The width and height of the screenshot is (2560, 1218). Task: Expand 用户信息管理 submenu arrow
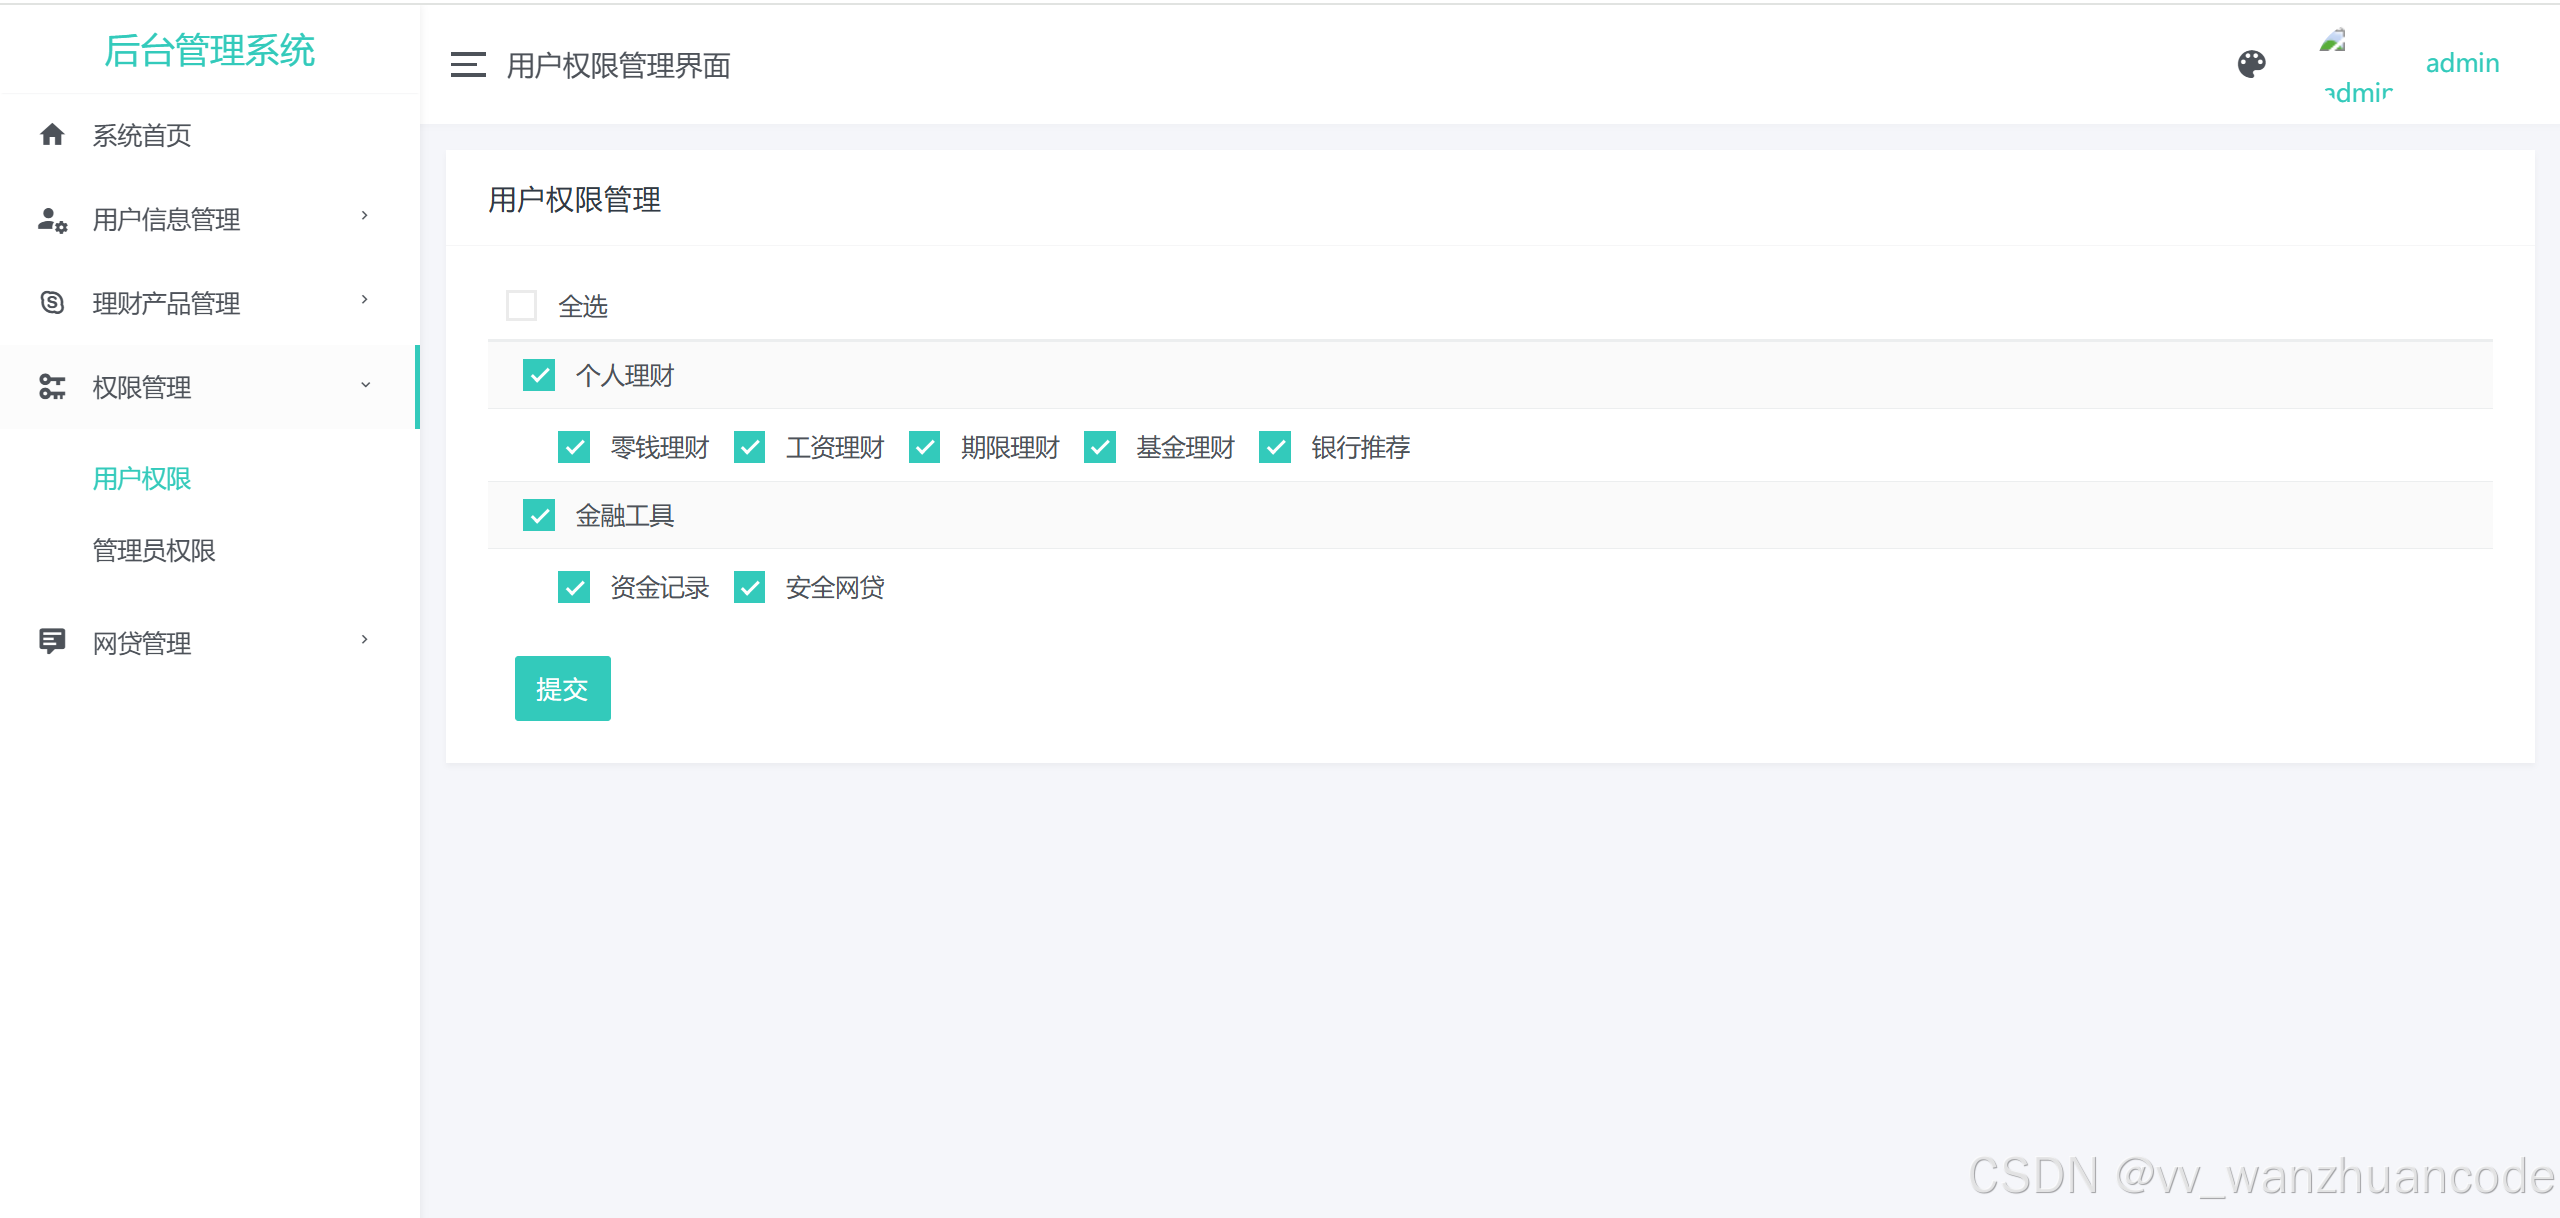[x=365, y=216]
